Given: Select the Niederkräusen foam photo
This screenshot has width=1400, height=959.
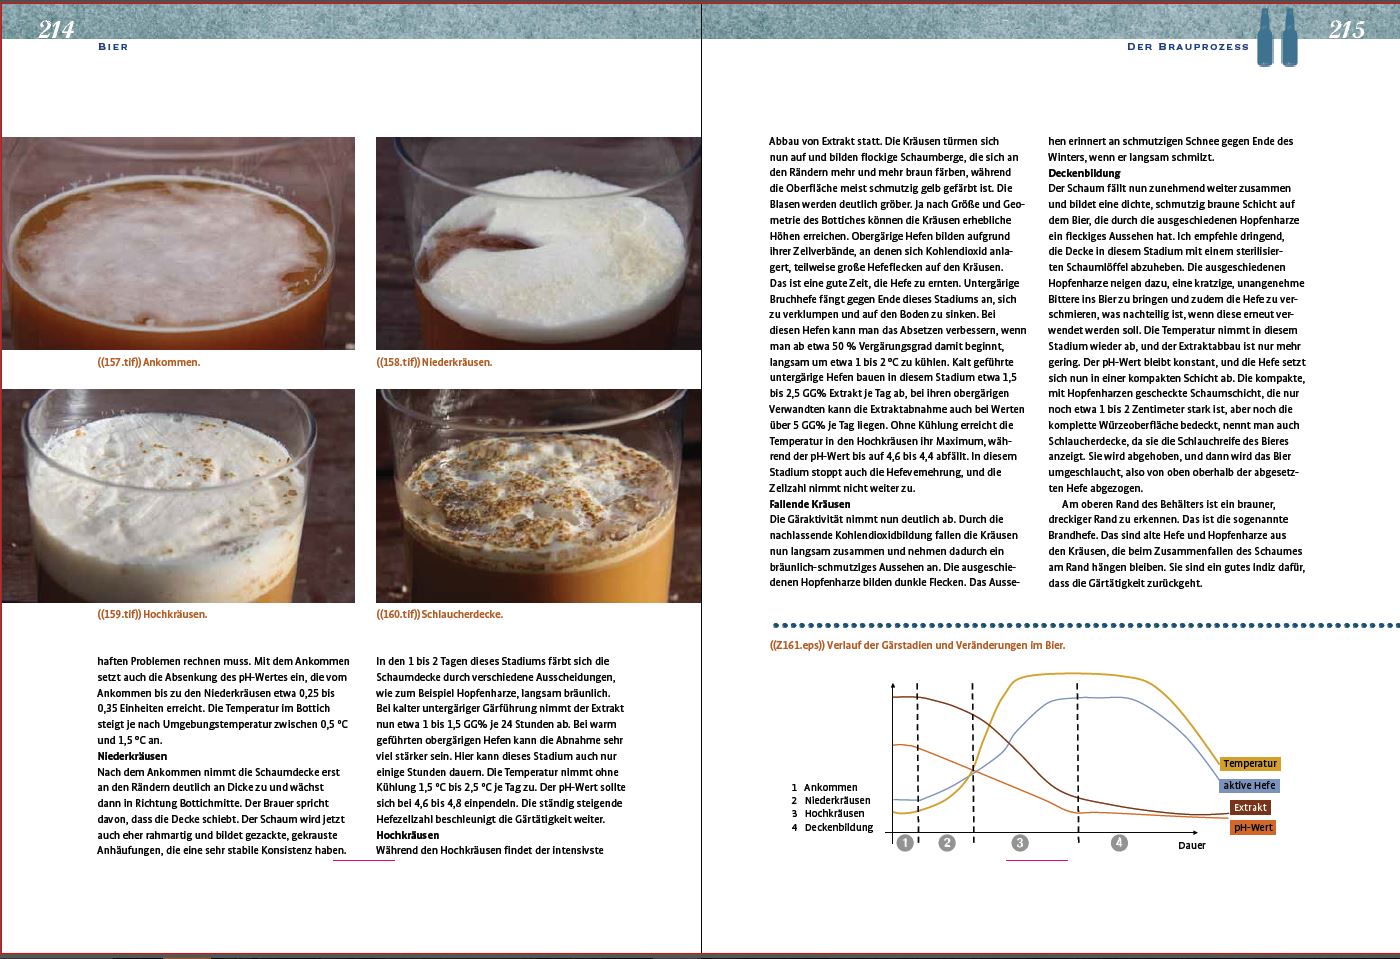Looking at the screenshot, I should pyautogui.click(x=538, y=243).
